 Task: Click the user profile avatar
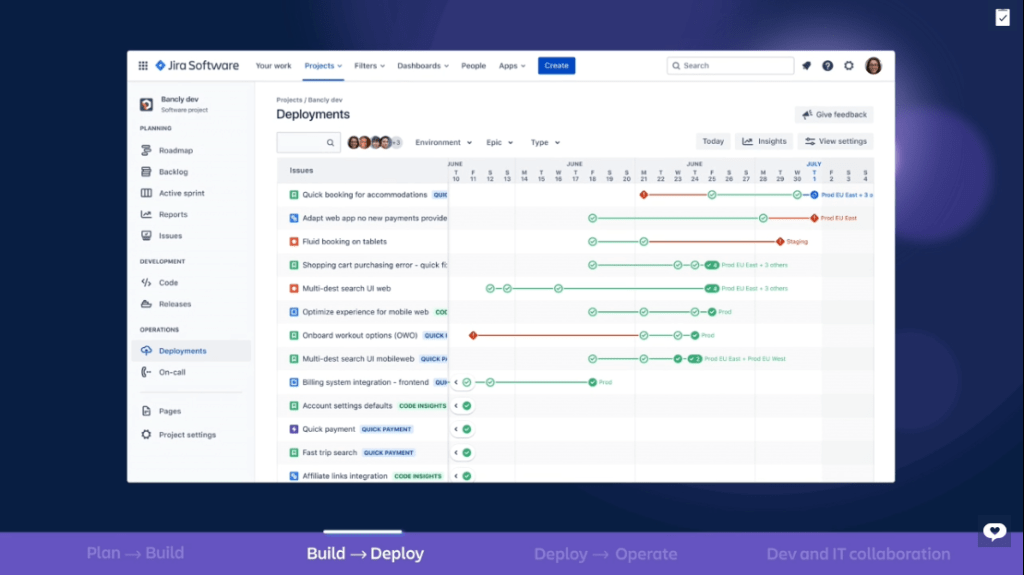click(873, 66)
